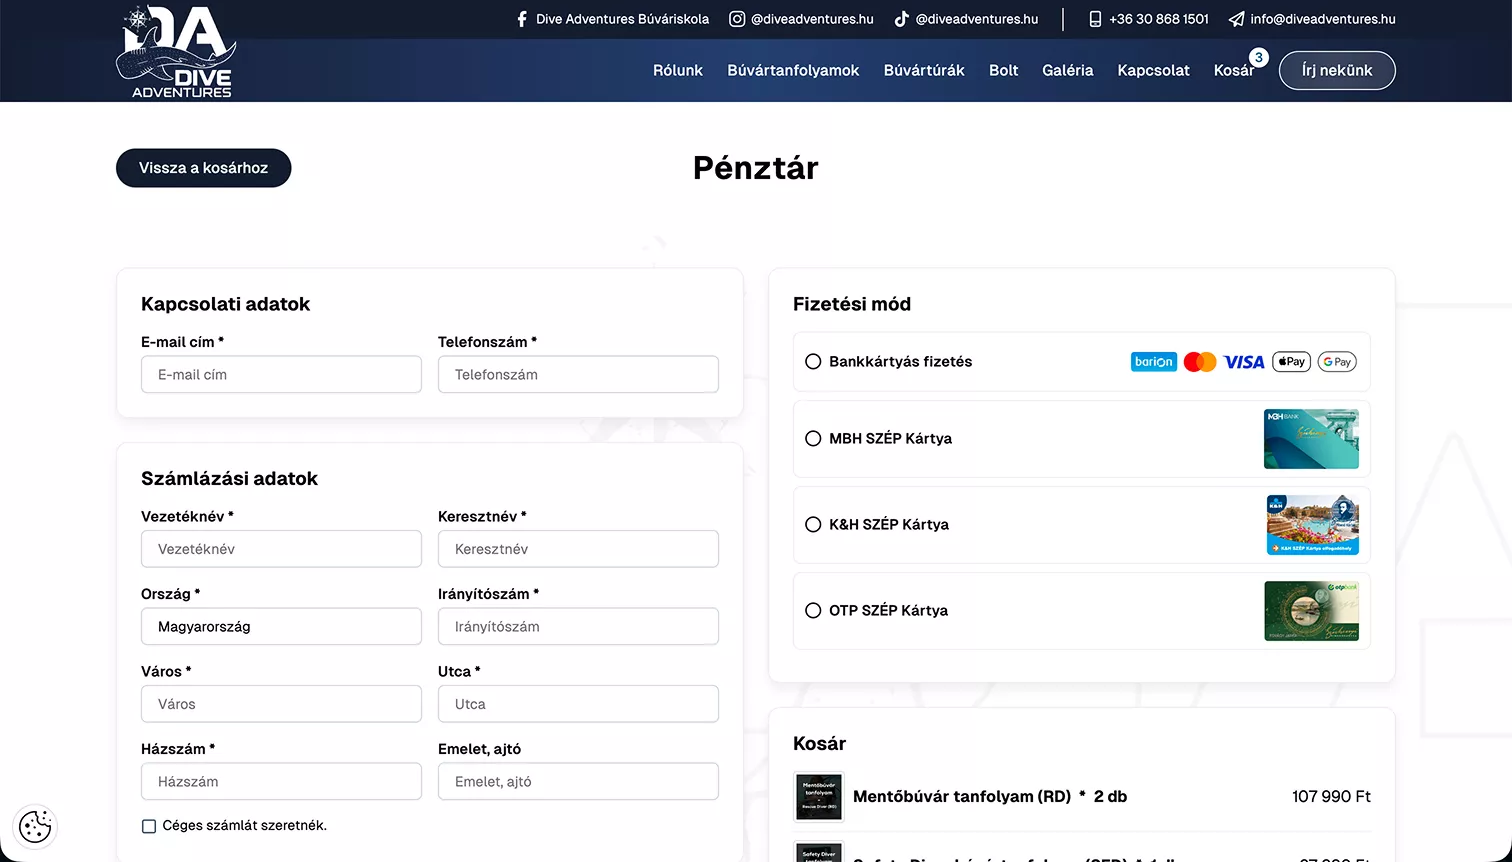Select Bankkártyás fizetés payment option
This screenshot has width=1512, height=862.
[813, 362]
